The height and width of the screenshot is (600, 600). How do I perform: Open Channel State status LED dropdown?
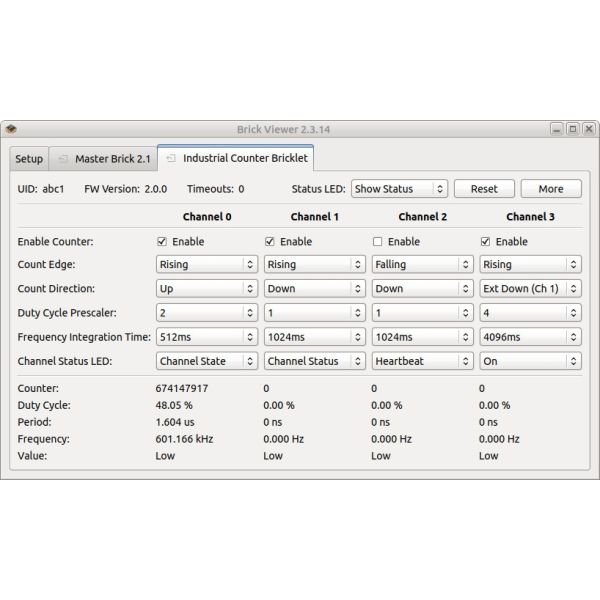click(207, 361)
